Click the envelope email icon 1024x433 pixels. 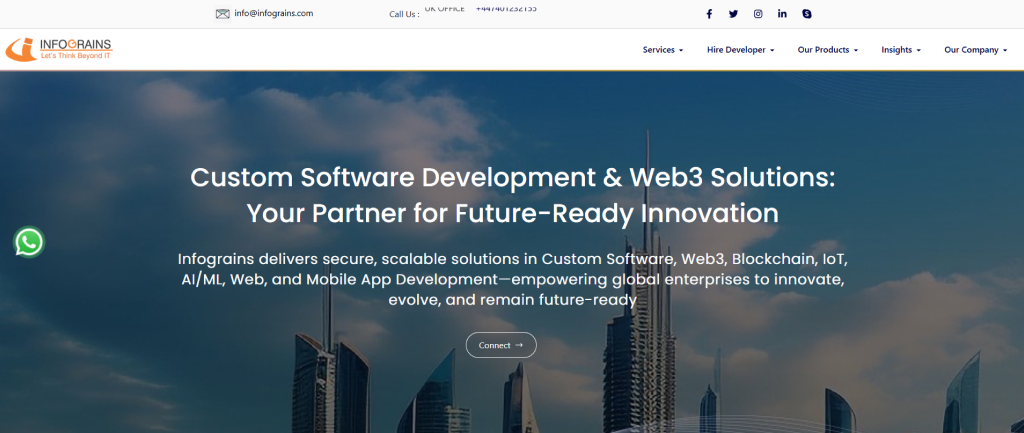(x=222, y=14)
